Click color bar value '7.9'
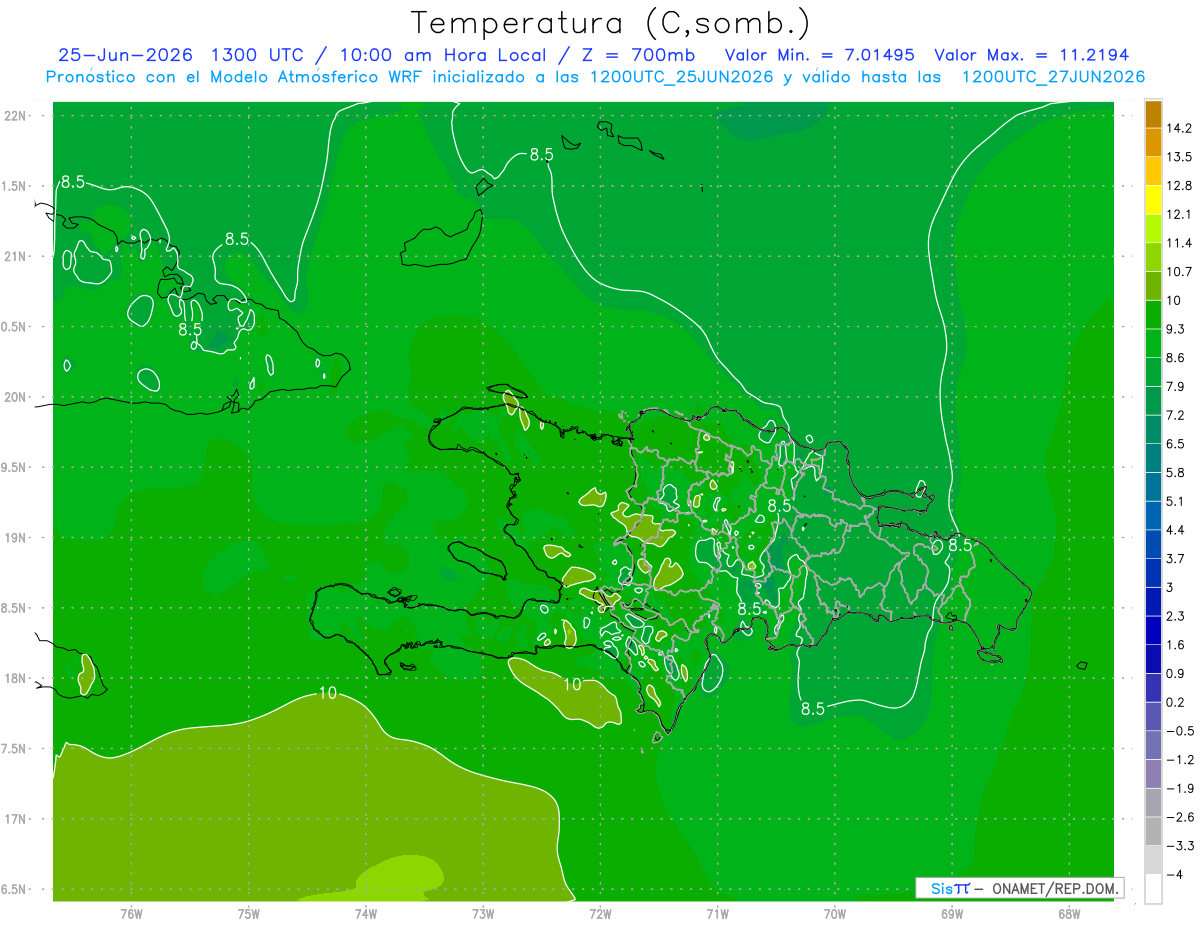Viewport: 1200px width, 927px height. pyautogui.click(x=1176, y=387)
